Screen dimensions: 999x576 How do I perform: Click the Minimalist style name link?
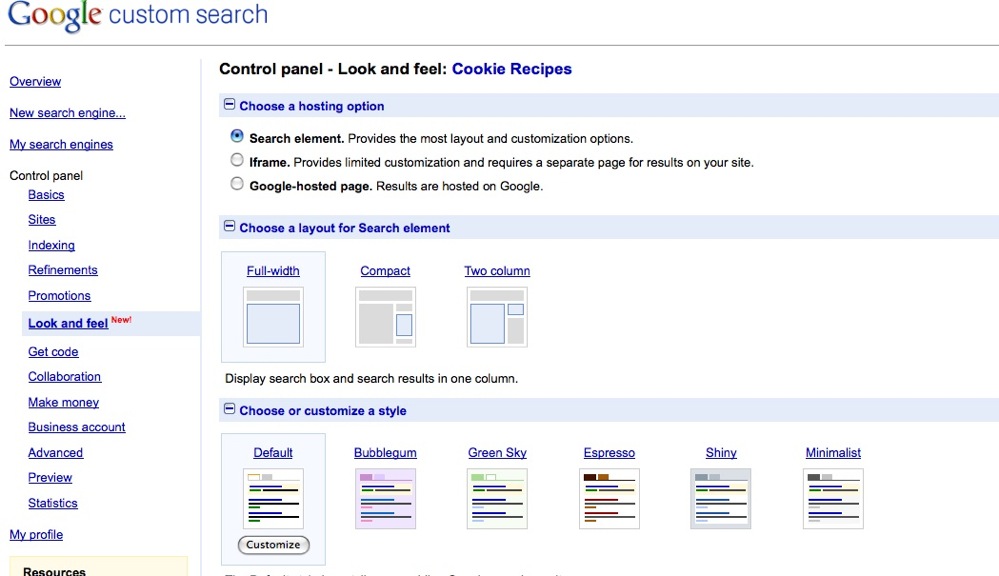(833, 453)
